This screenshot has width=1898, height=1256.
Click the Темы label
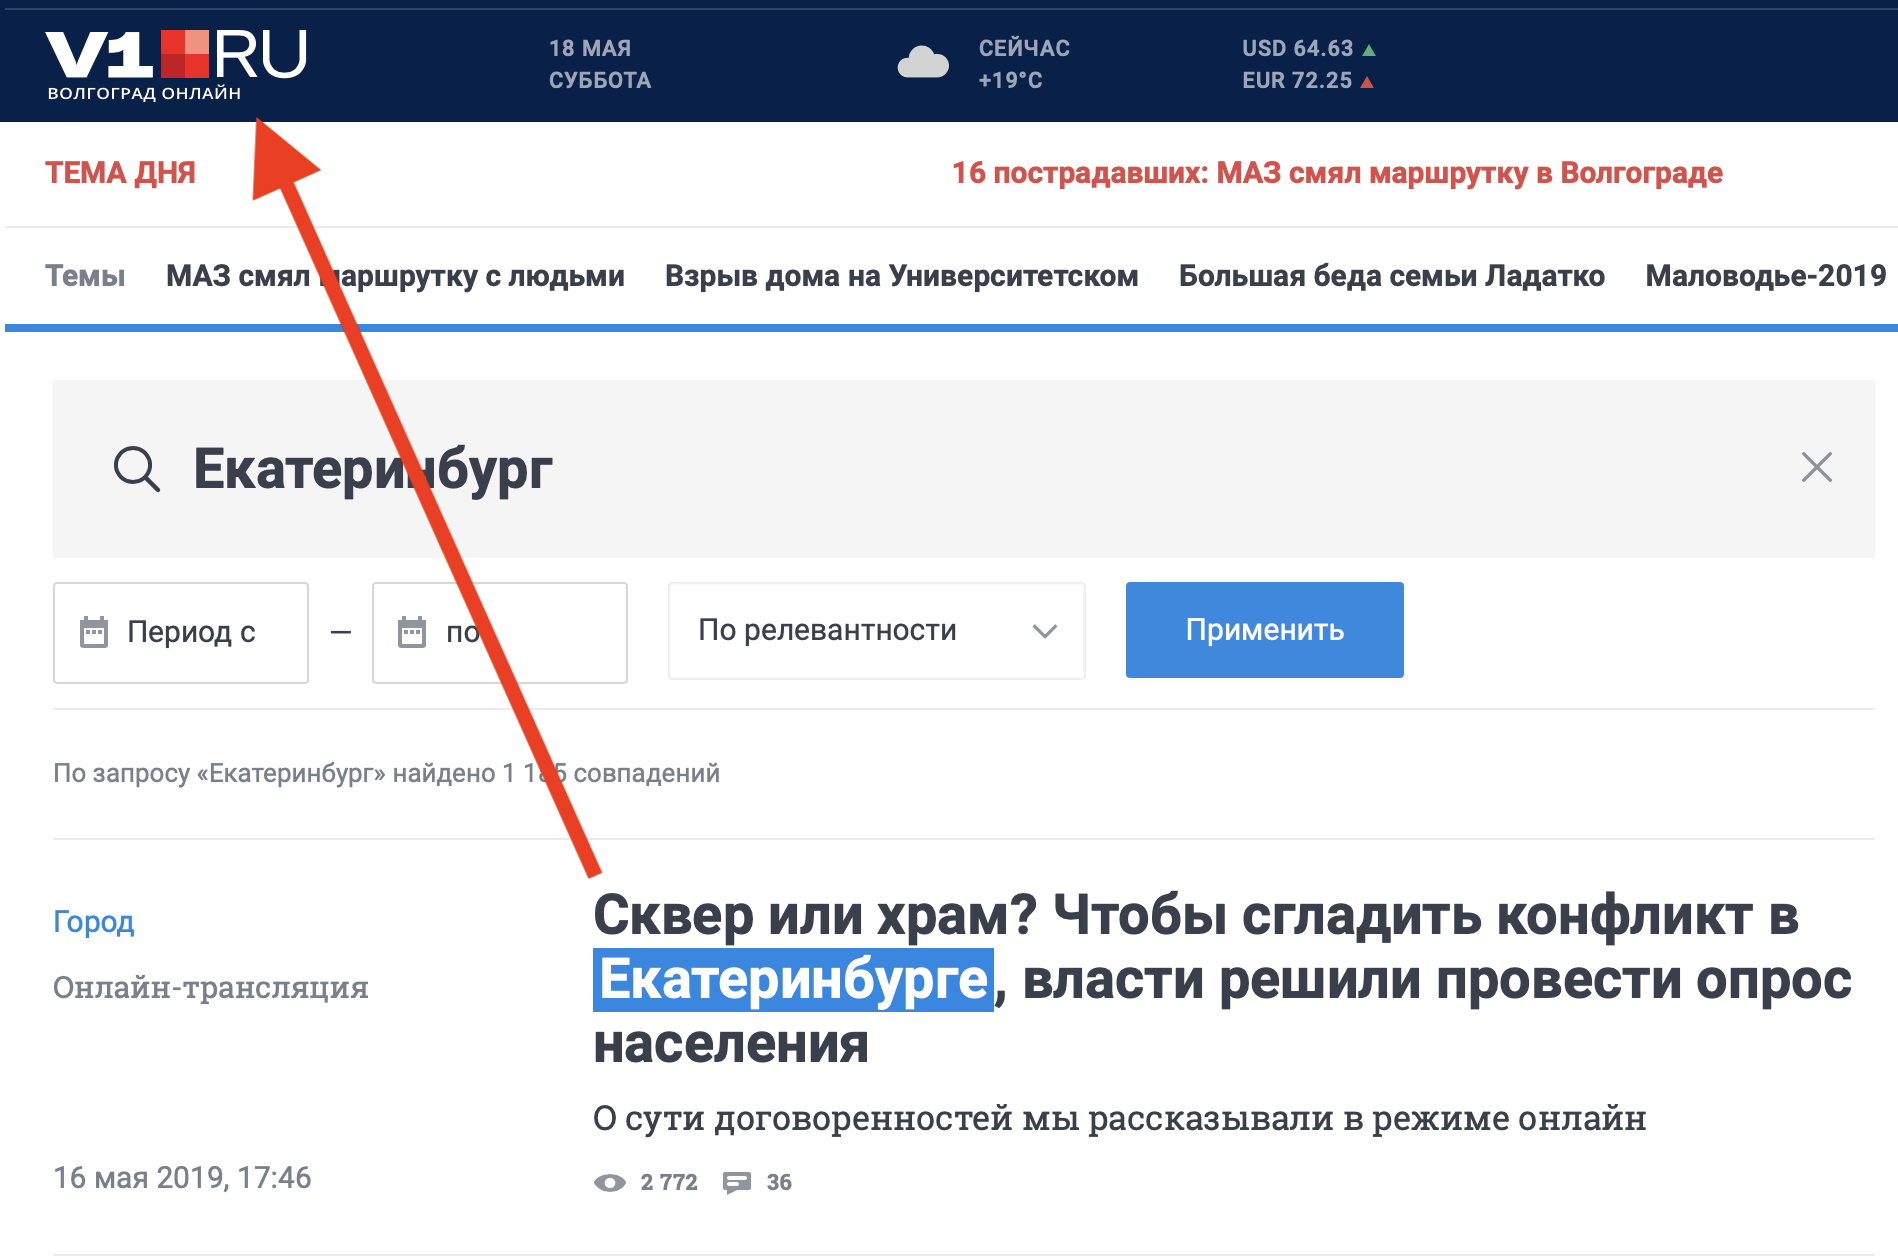[85, 276]
